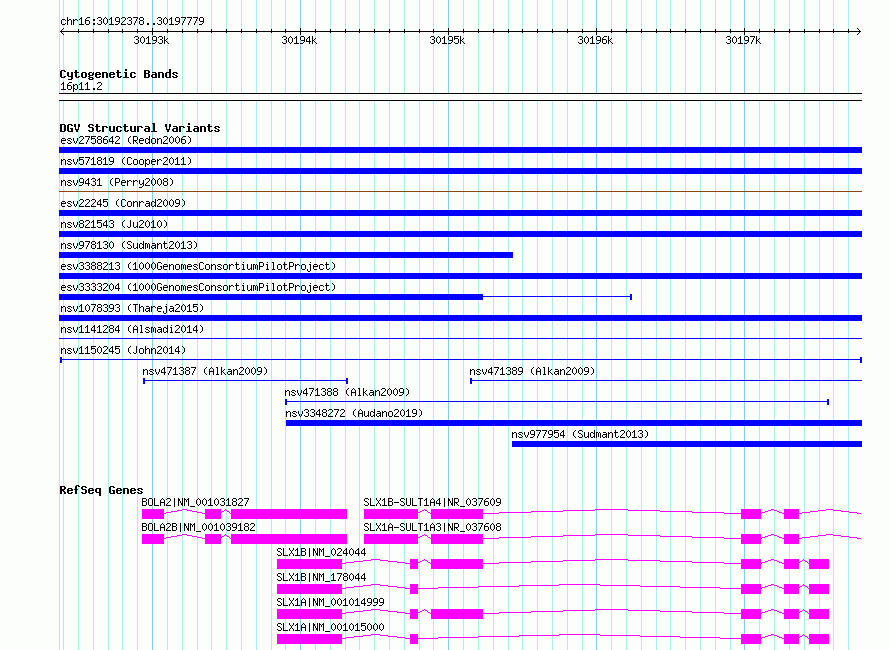Open gene label SLX1B|NM_024044
This screenshot has width=890, height=650.
coord(321,552)
